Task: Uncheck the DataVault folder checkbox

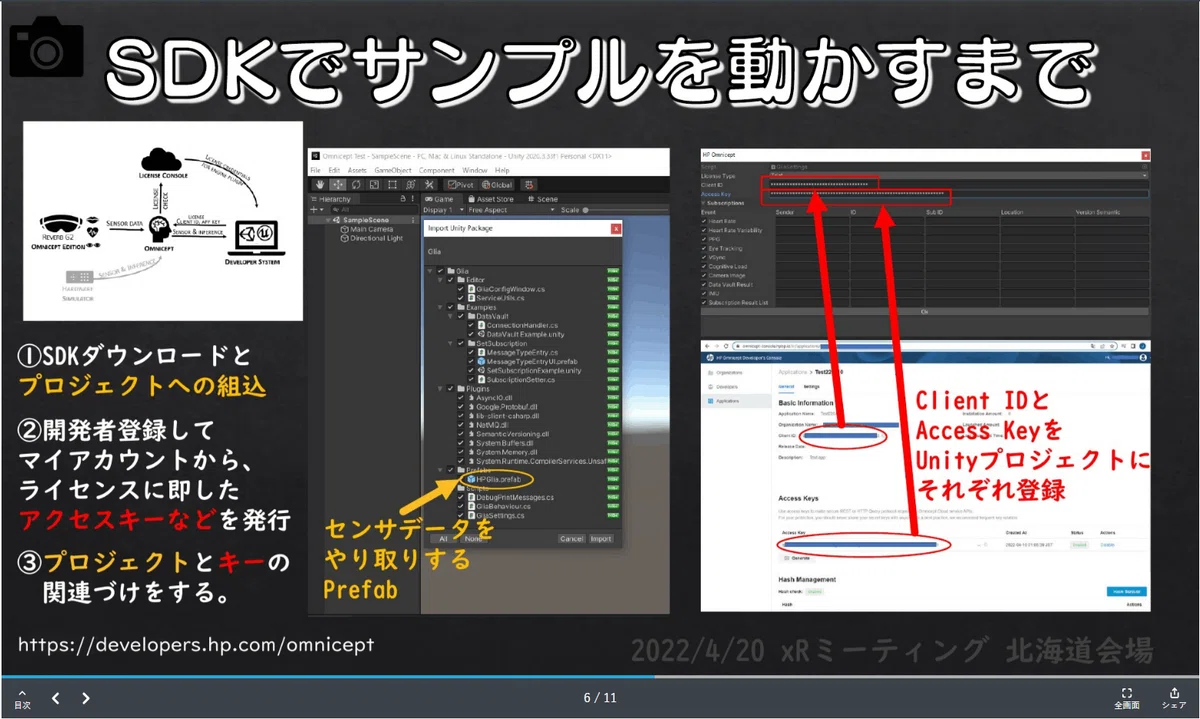Action: [x=460, y=316]
